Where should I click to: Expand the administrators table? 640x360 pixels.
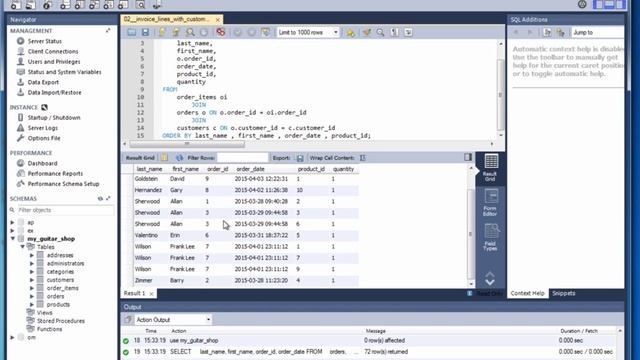coord(32,263)
